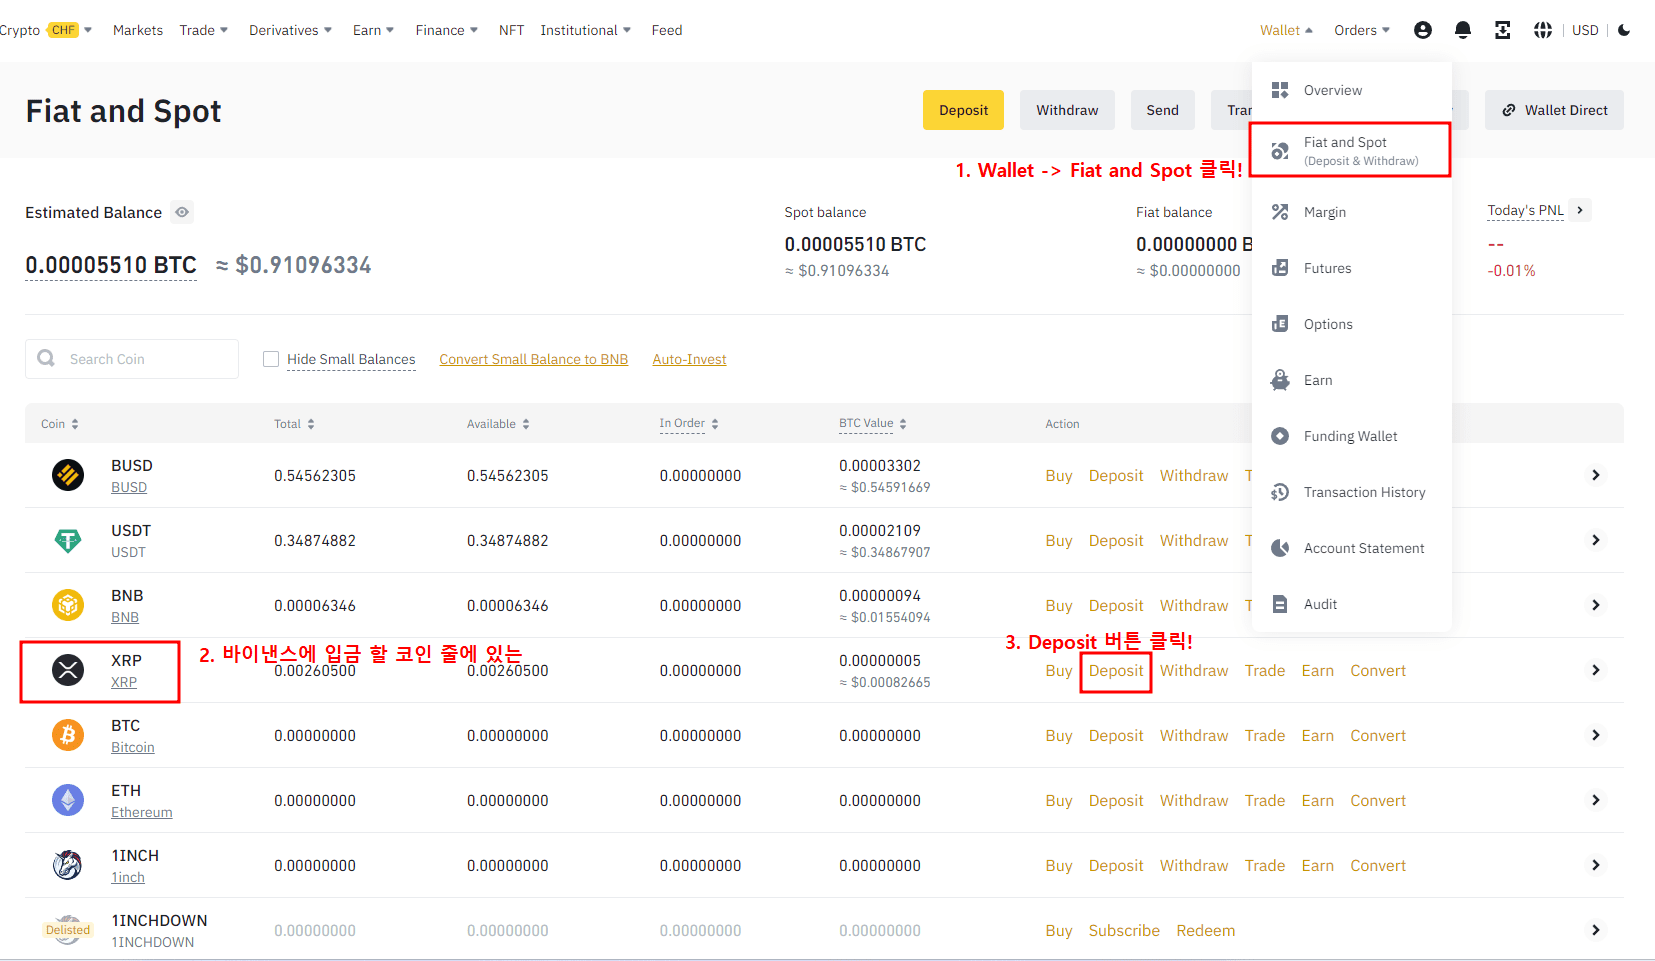Sort by the BTC Value column
This screenshot has height=961, width=1655.
[872, 424]
